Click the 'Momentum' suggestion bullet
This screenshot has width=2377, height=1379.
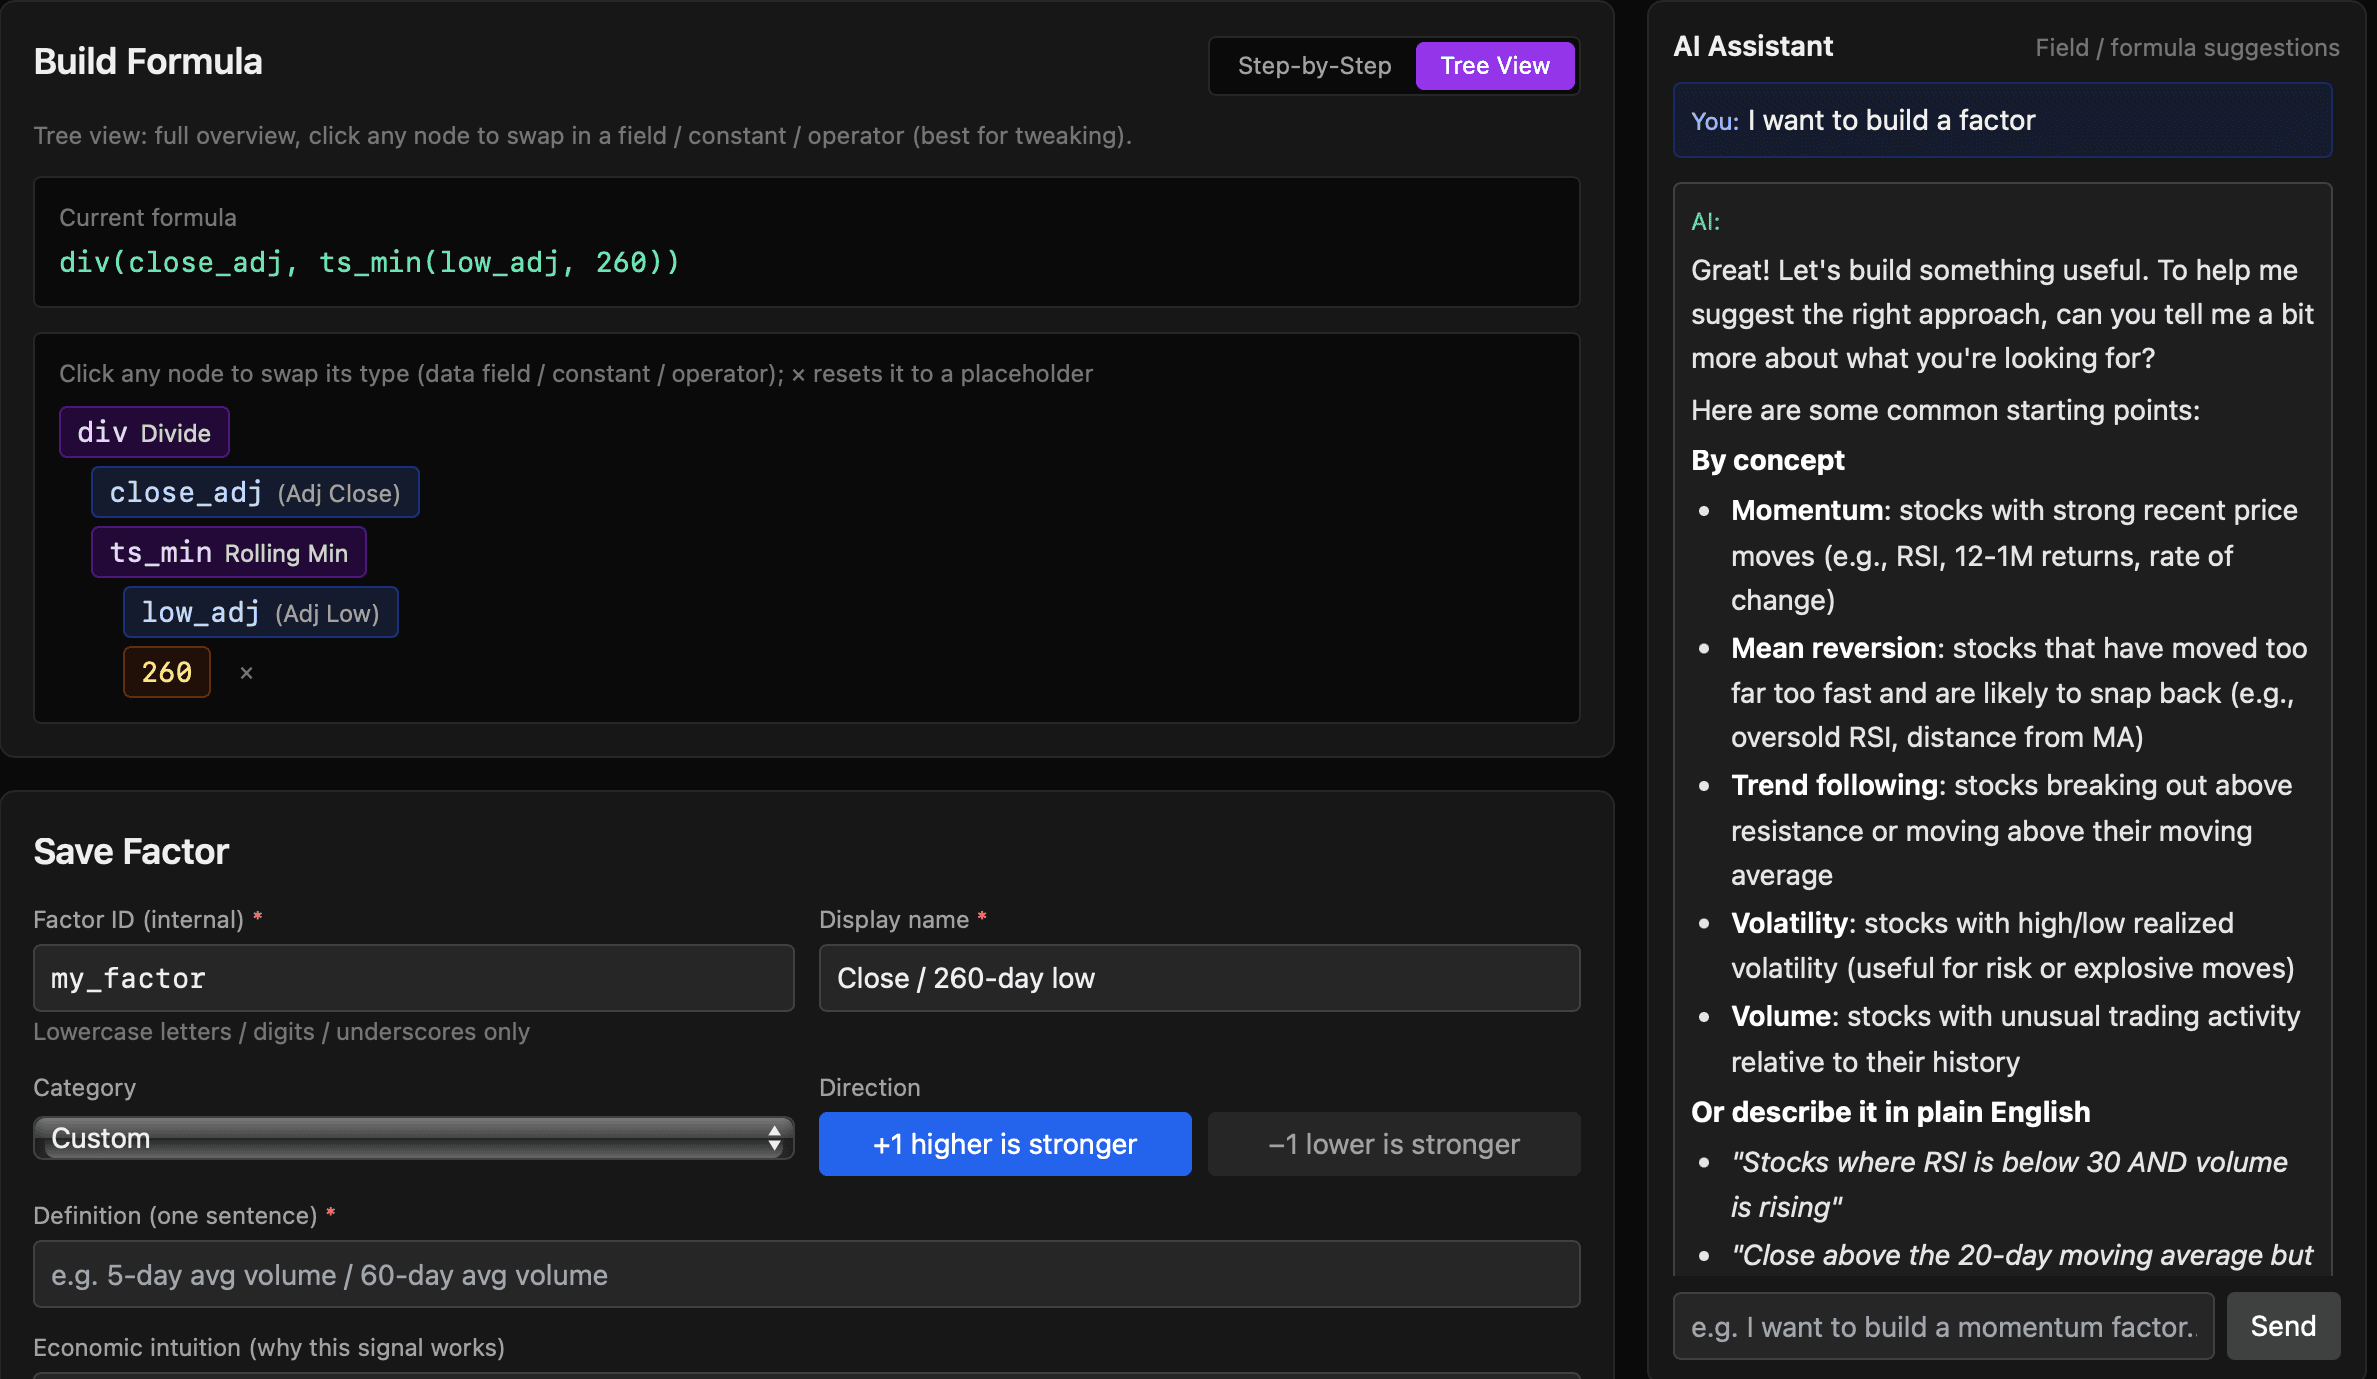[x=2014, y=555]
